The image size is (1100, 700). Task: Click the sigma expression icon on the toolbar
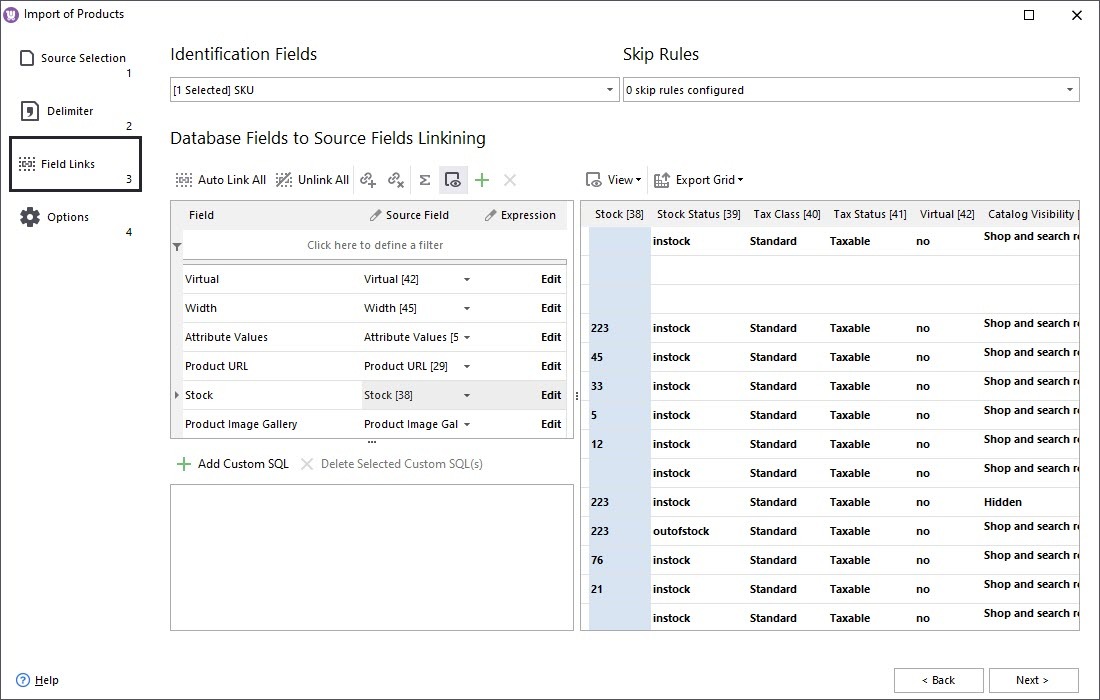426,180
